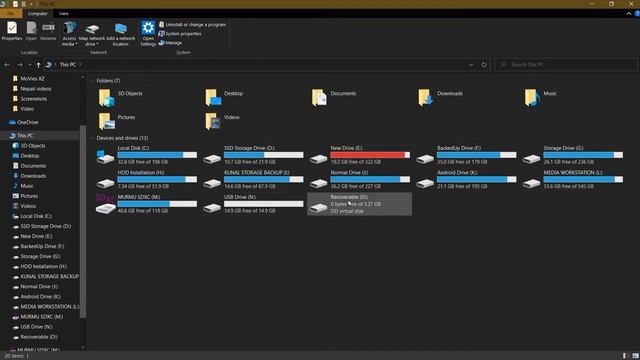Open Help with the question mark icon

pos(637,13)
